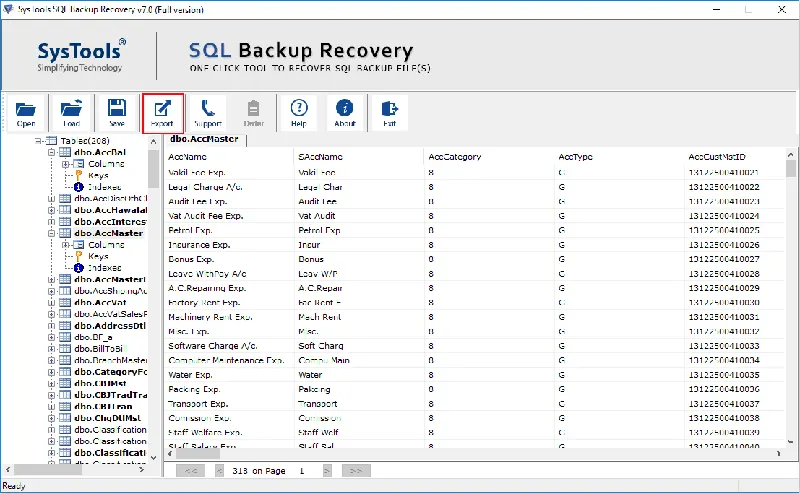Click the Load toolbar icon

click(x=71, y=113)
